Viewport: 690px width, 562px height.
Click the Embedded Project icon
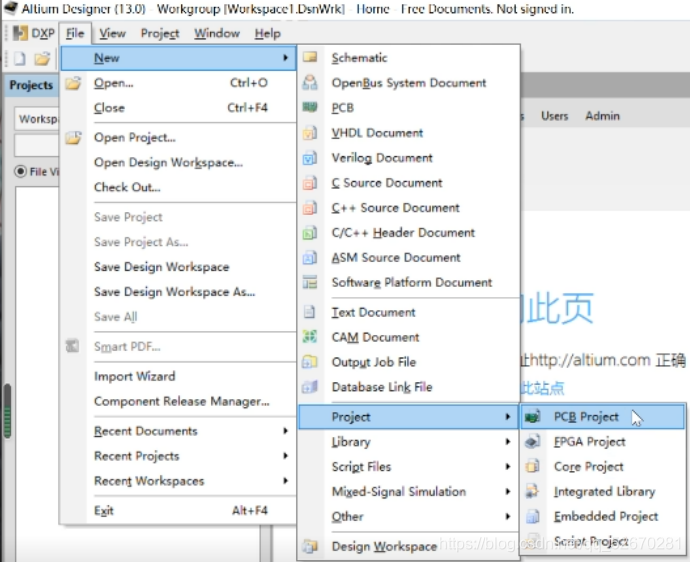[532, 516]
